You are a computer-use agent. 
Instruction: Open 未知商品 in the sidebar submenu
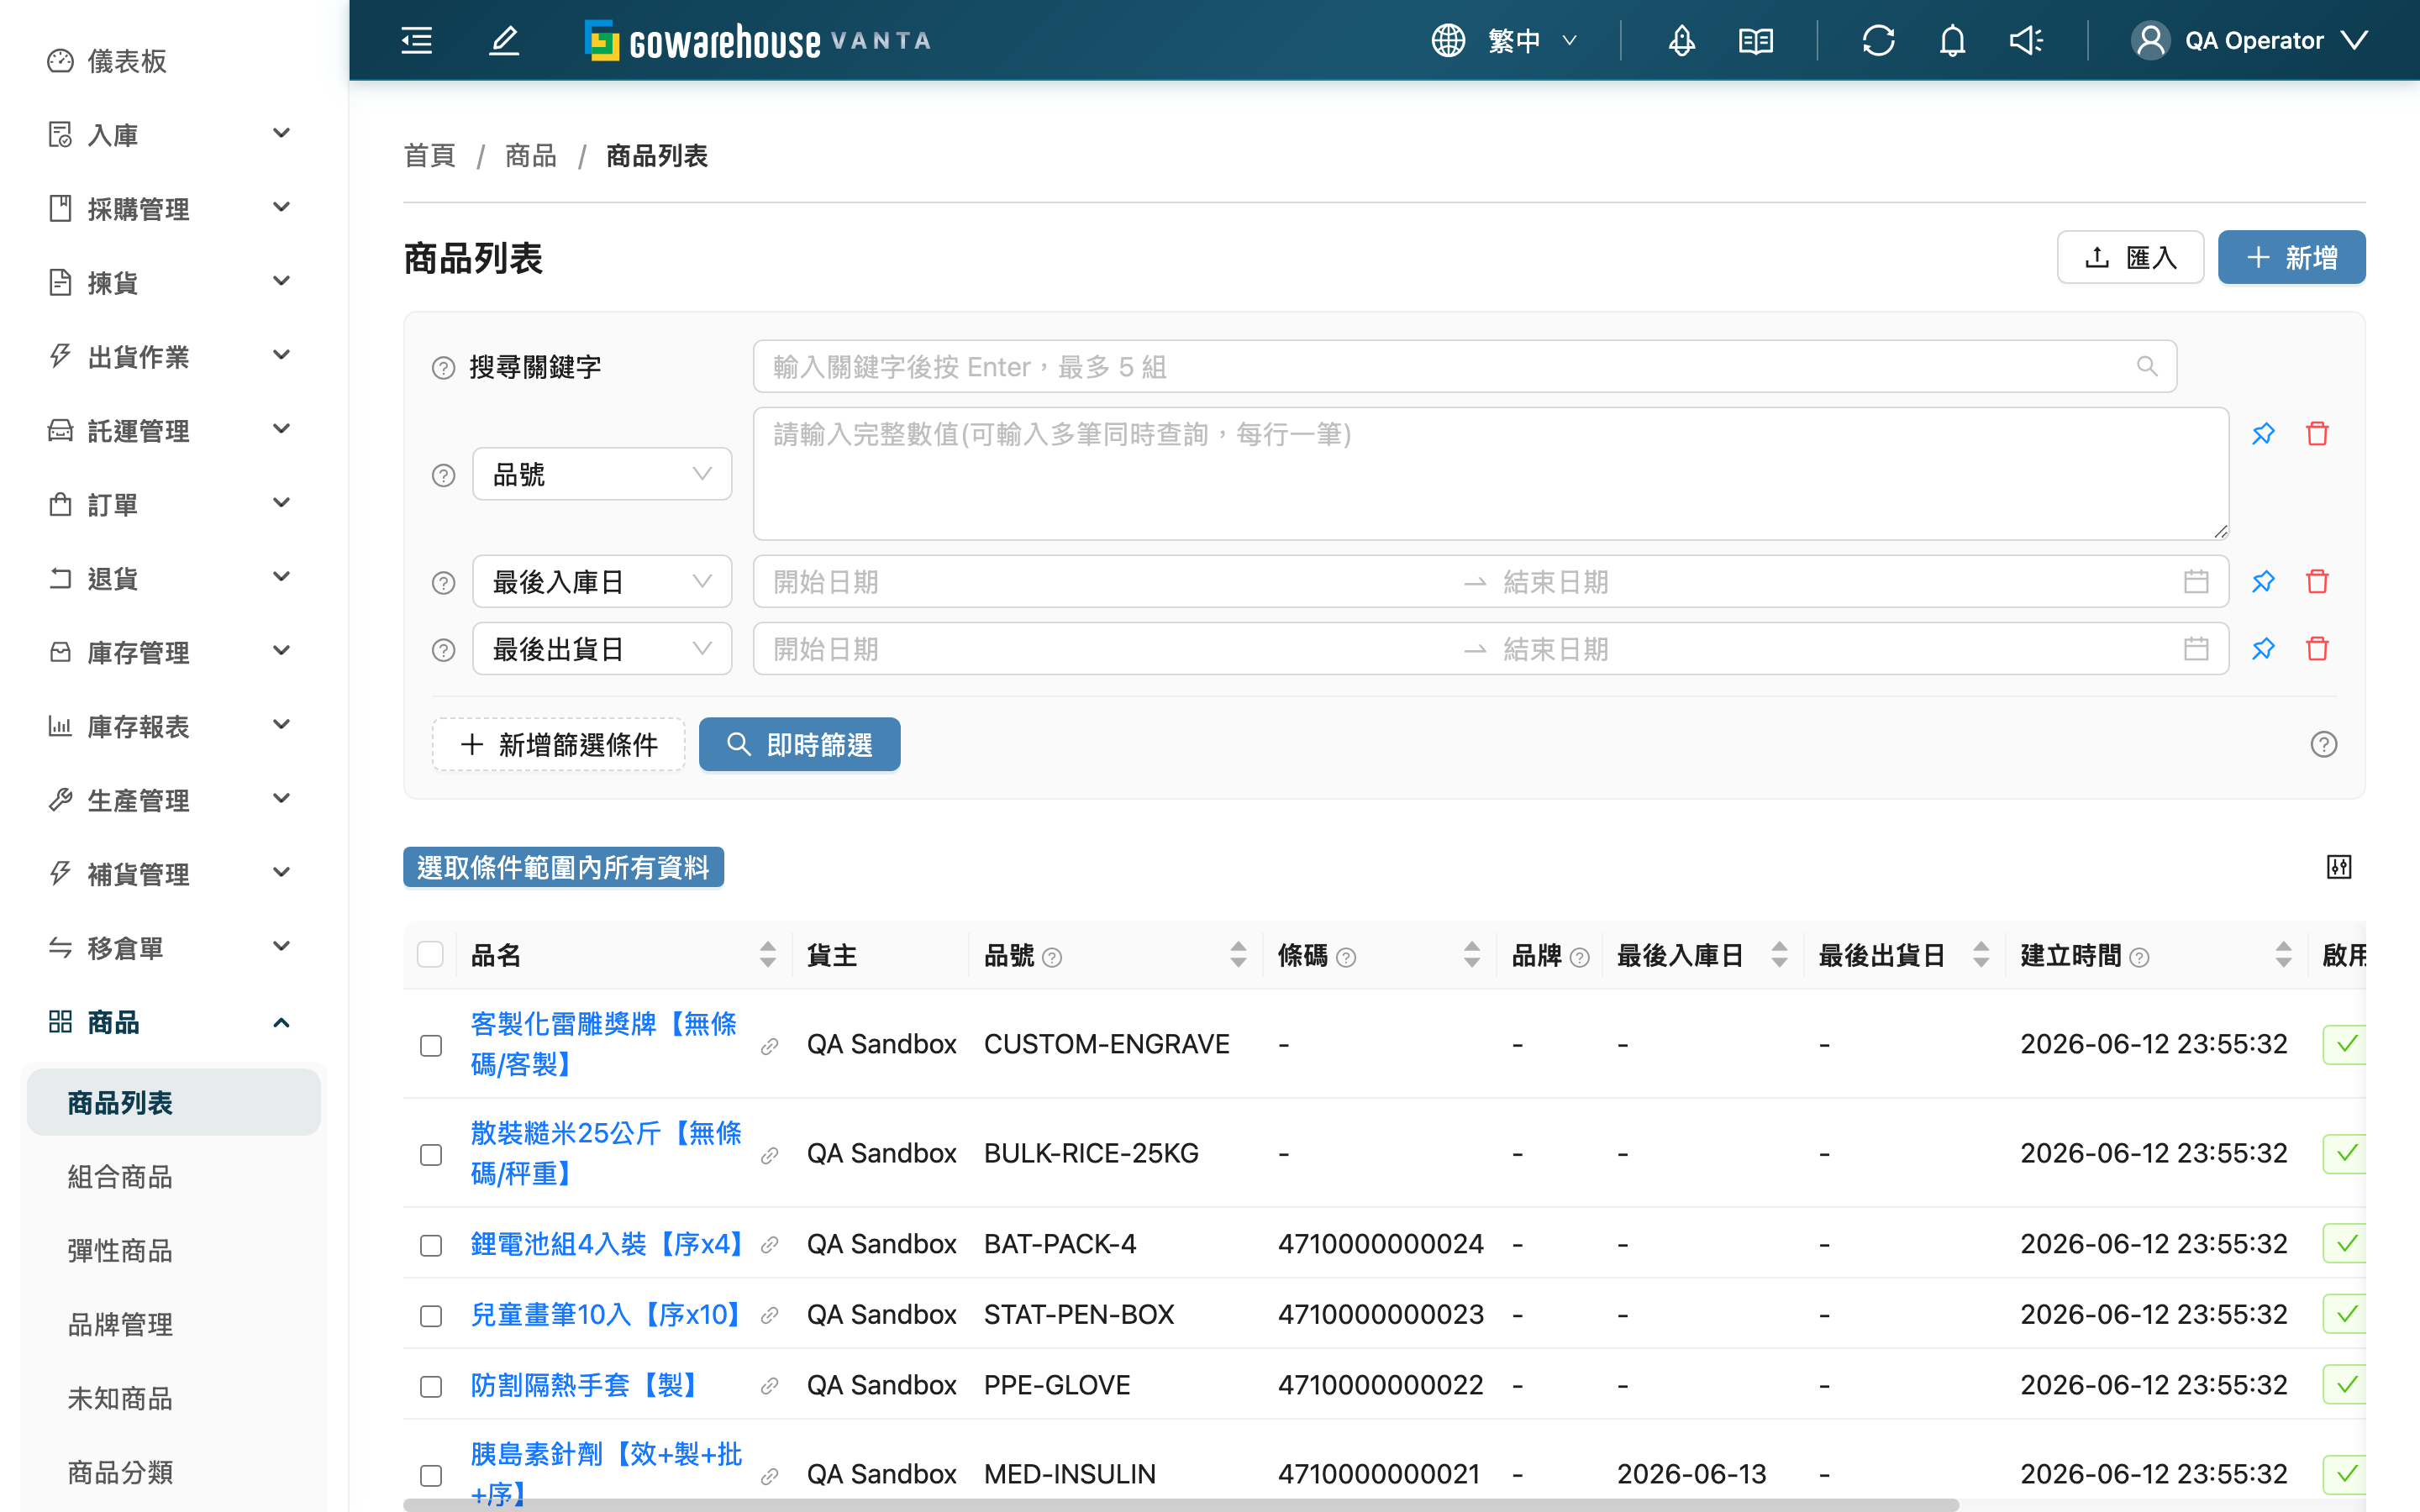(120, 1398)
